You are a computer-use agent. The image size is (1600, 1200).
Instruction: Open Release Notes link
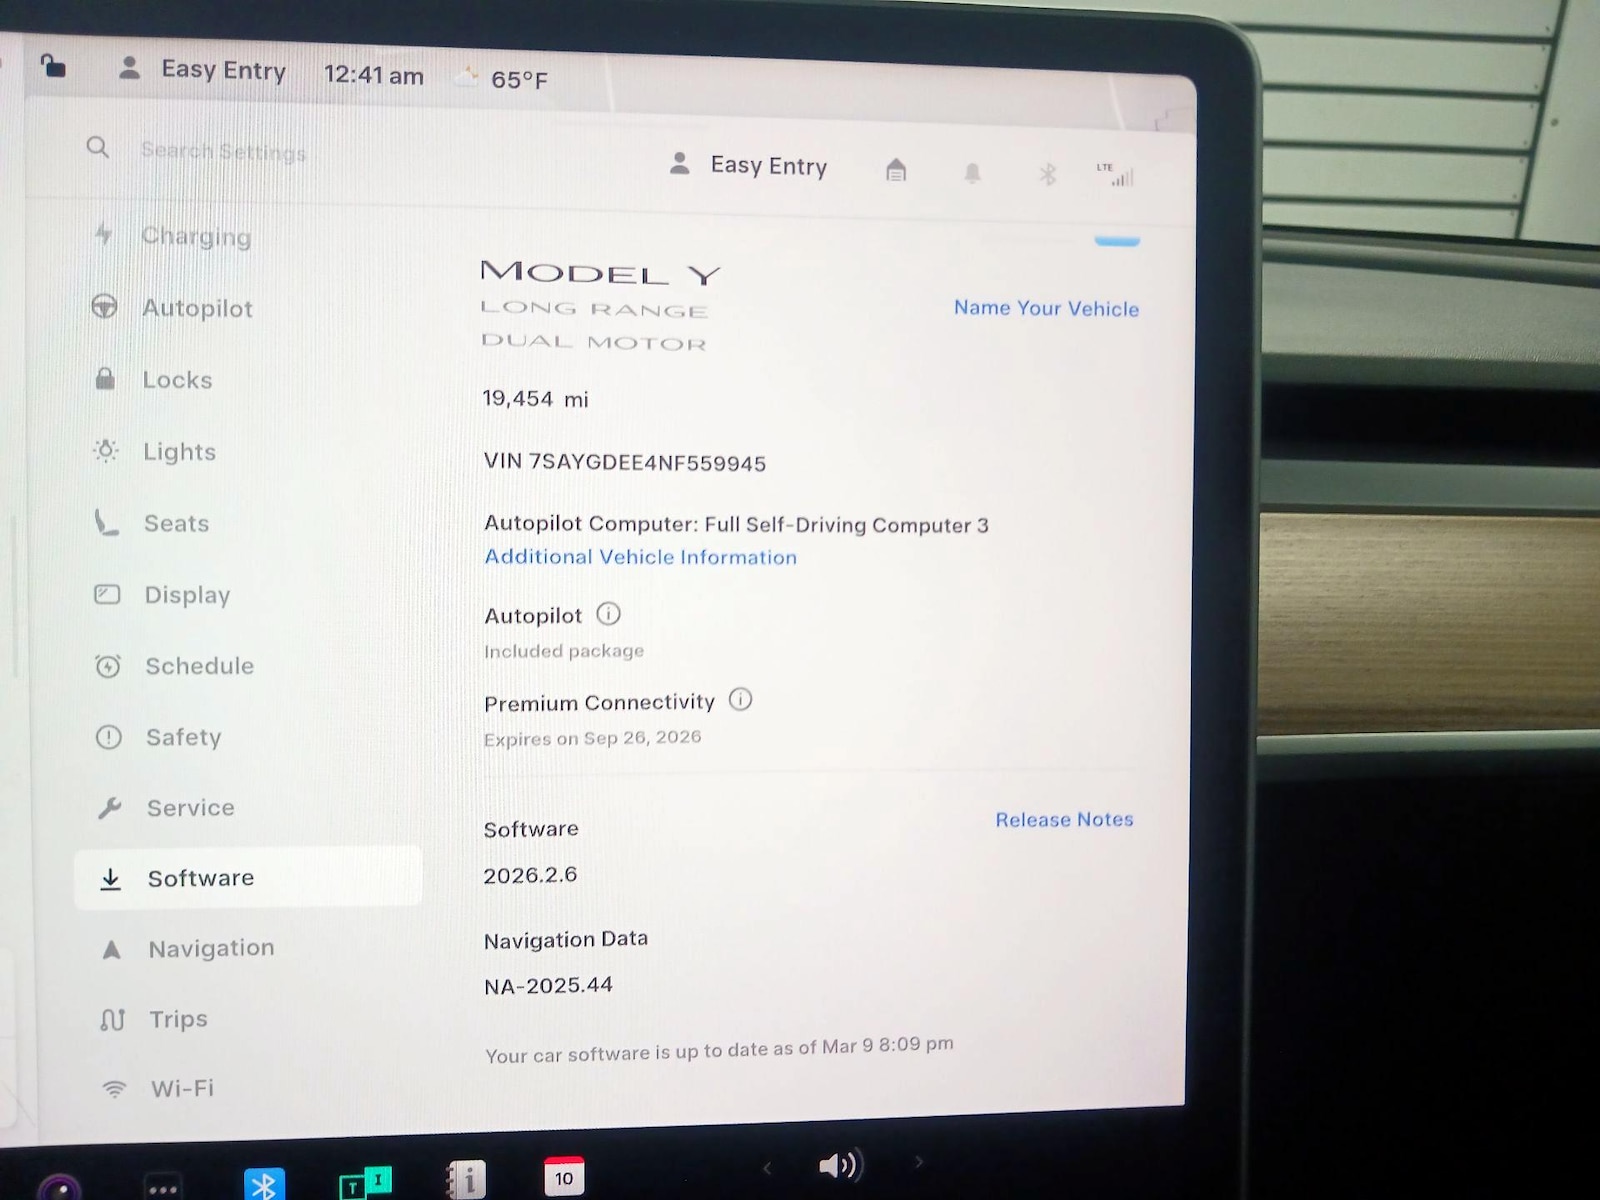[x=1064, y=820]
